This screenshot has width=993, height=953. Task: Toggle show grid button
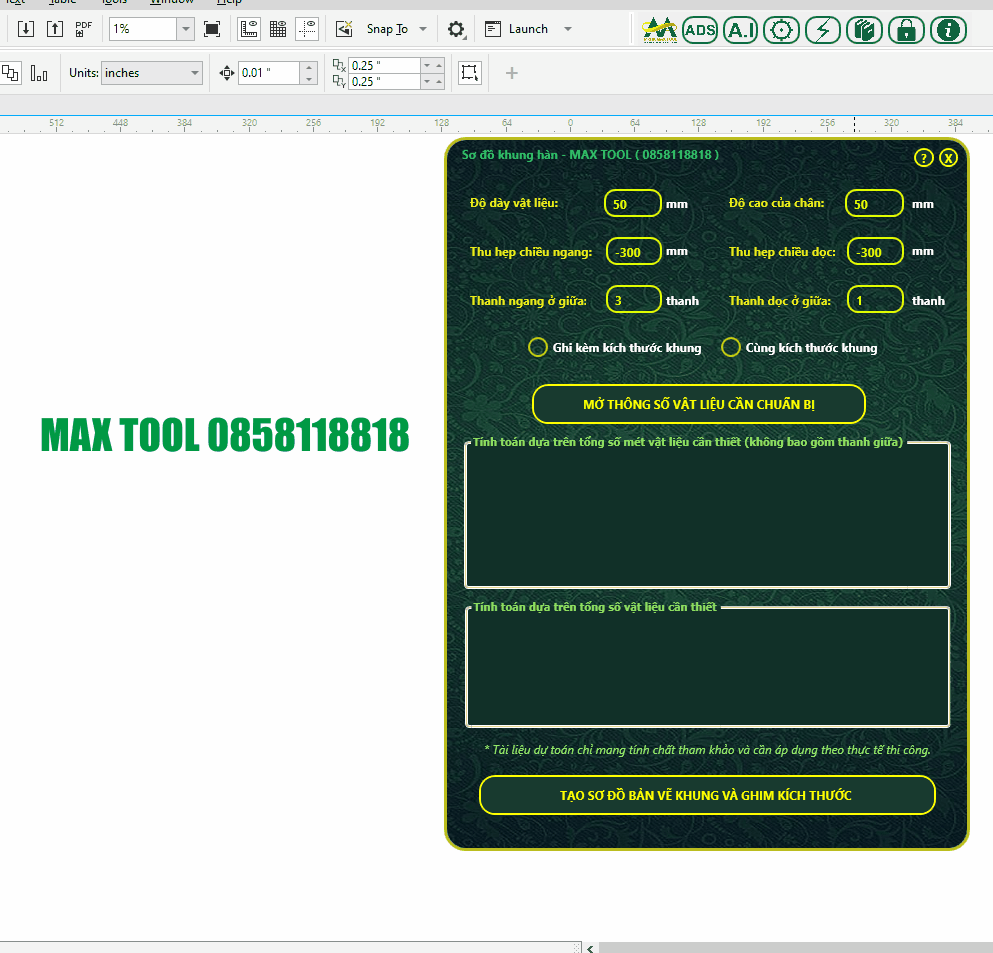pyautogui.click(x=278, y=29)
